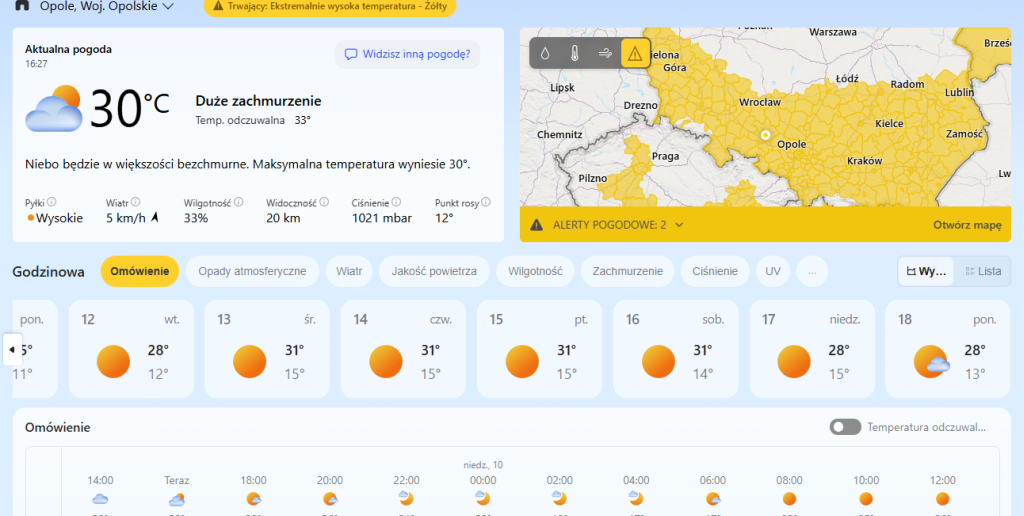The image size is (1024, 516).
Task: Click the large partly cloudy current weather icon
Action: [54, 108]
